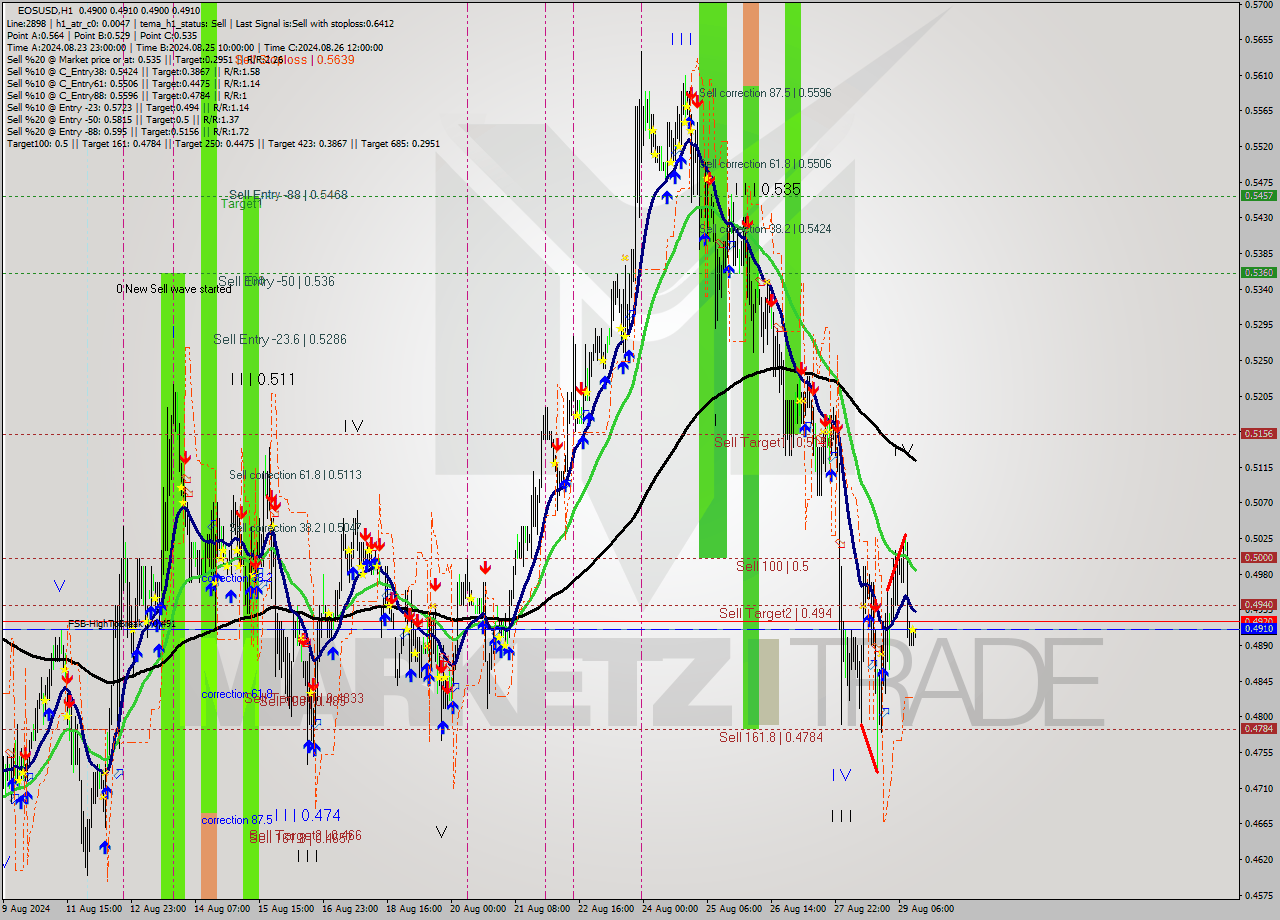Click the 'Sell Entry -88 | 0.5468' label
The width and height of the screenshot is (1280, 920).
[x=288, y=195]
